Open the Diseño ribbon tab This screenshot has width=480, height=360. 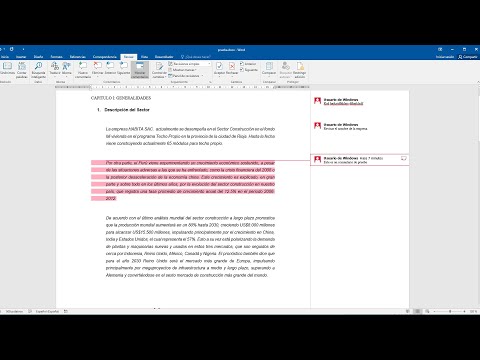38,57
